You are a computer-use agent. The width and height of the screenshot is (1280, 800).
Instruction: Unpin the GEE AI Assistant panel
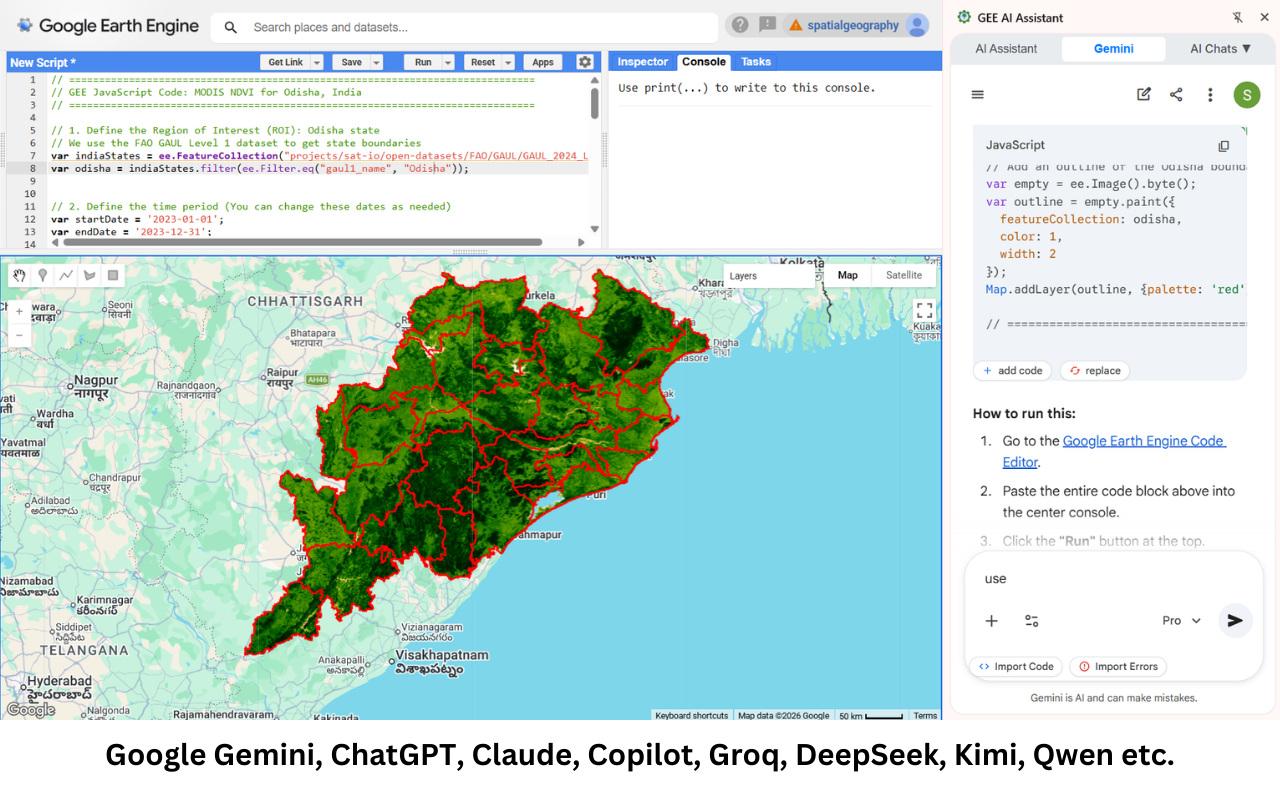point(1237,18)
